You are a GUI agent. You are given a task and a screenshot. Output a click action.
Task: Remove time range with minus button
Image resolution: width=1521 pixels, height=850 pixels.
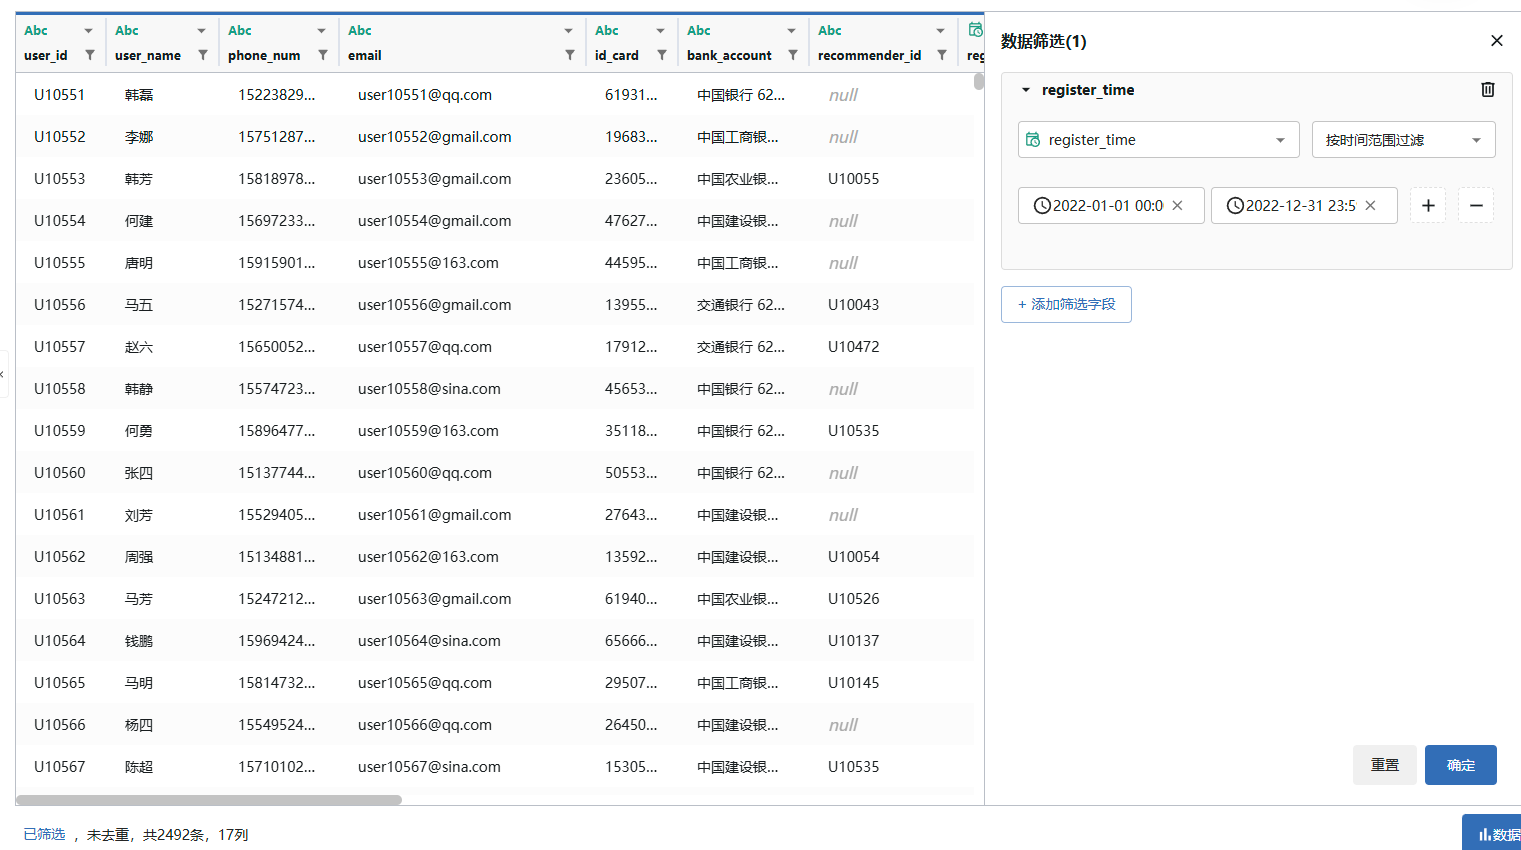pos(1476,205)
